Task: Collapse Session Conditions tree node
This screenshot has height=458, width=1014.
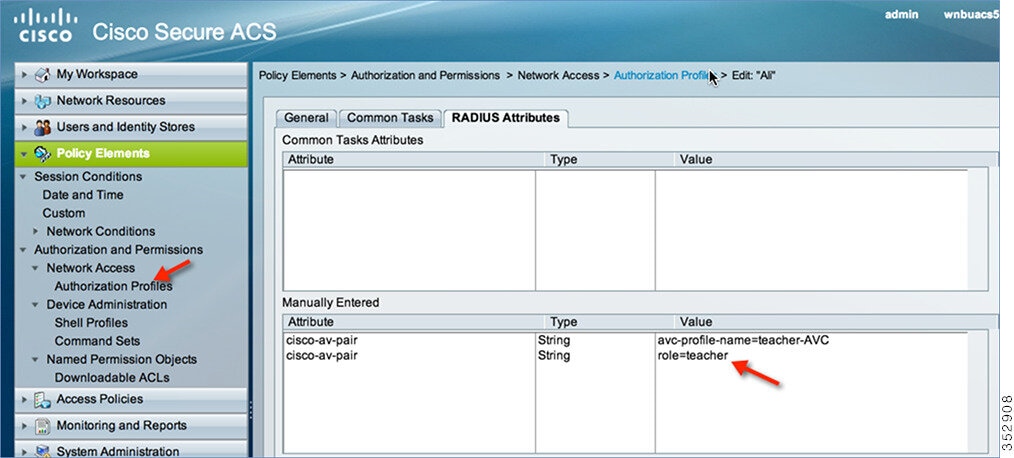Action: (23, 177)
